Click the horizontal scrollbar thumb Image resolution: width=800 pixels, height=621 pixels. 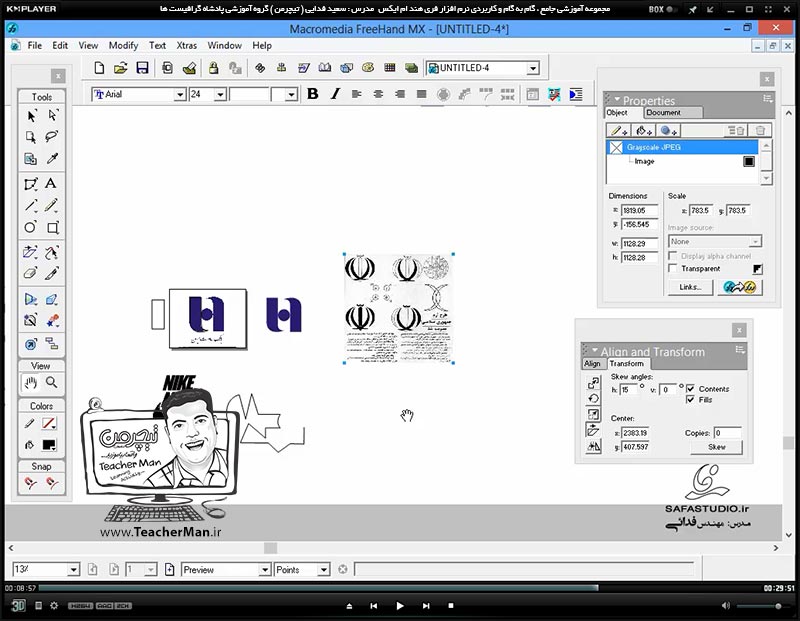(270, 548)
